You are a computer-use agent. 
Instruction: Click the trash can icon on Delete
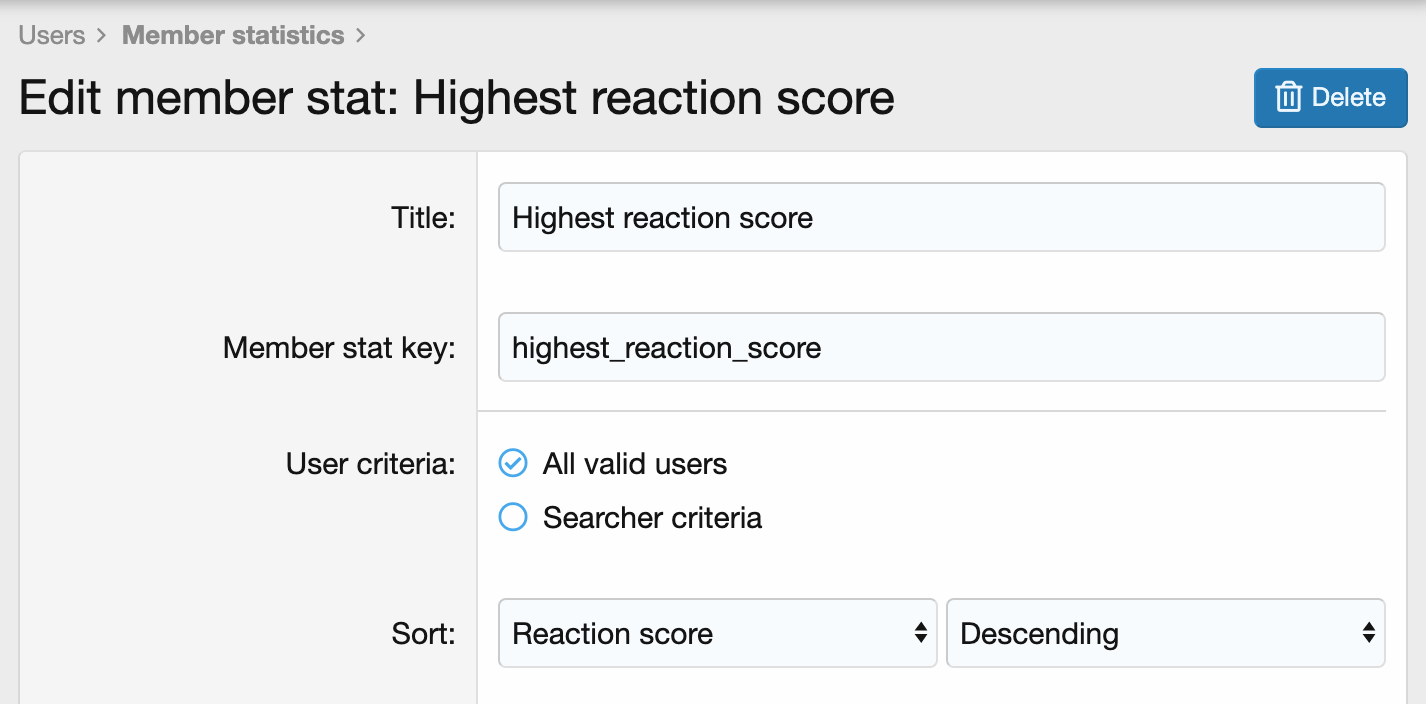tap(1288, 98)
